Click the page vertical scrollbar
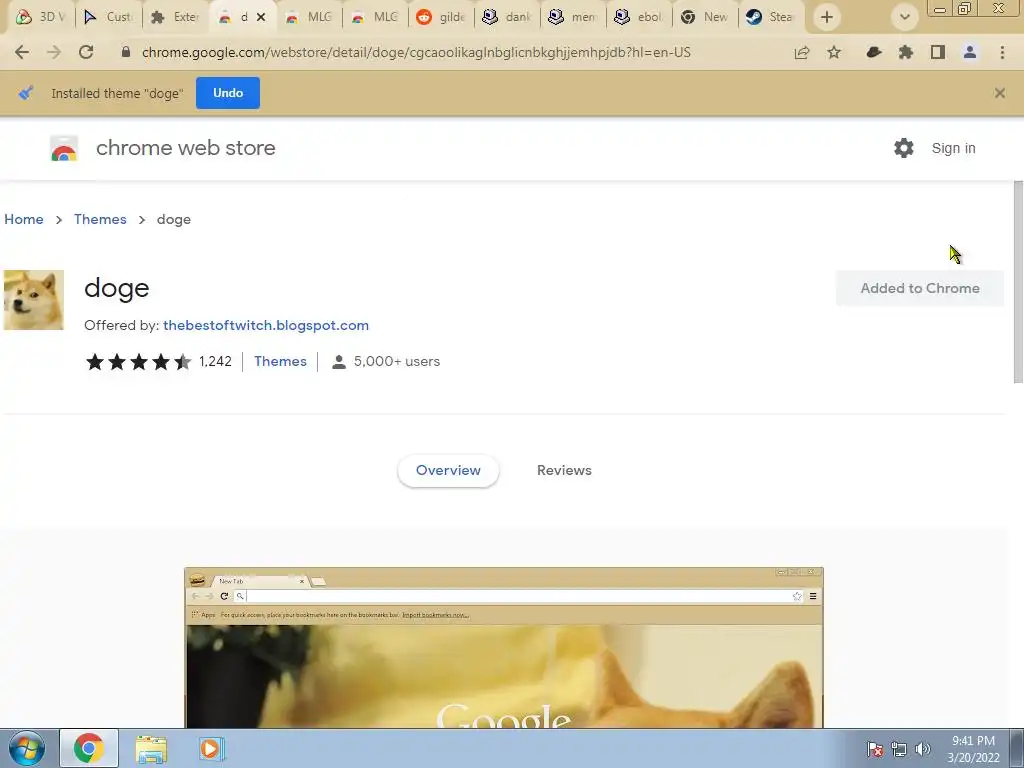 [x=1018, y=282]
